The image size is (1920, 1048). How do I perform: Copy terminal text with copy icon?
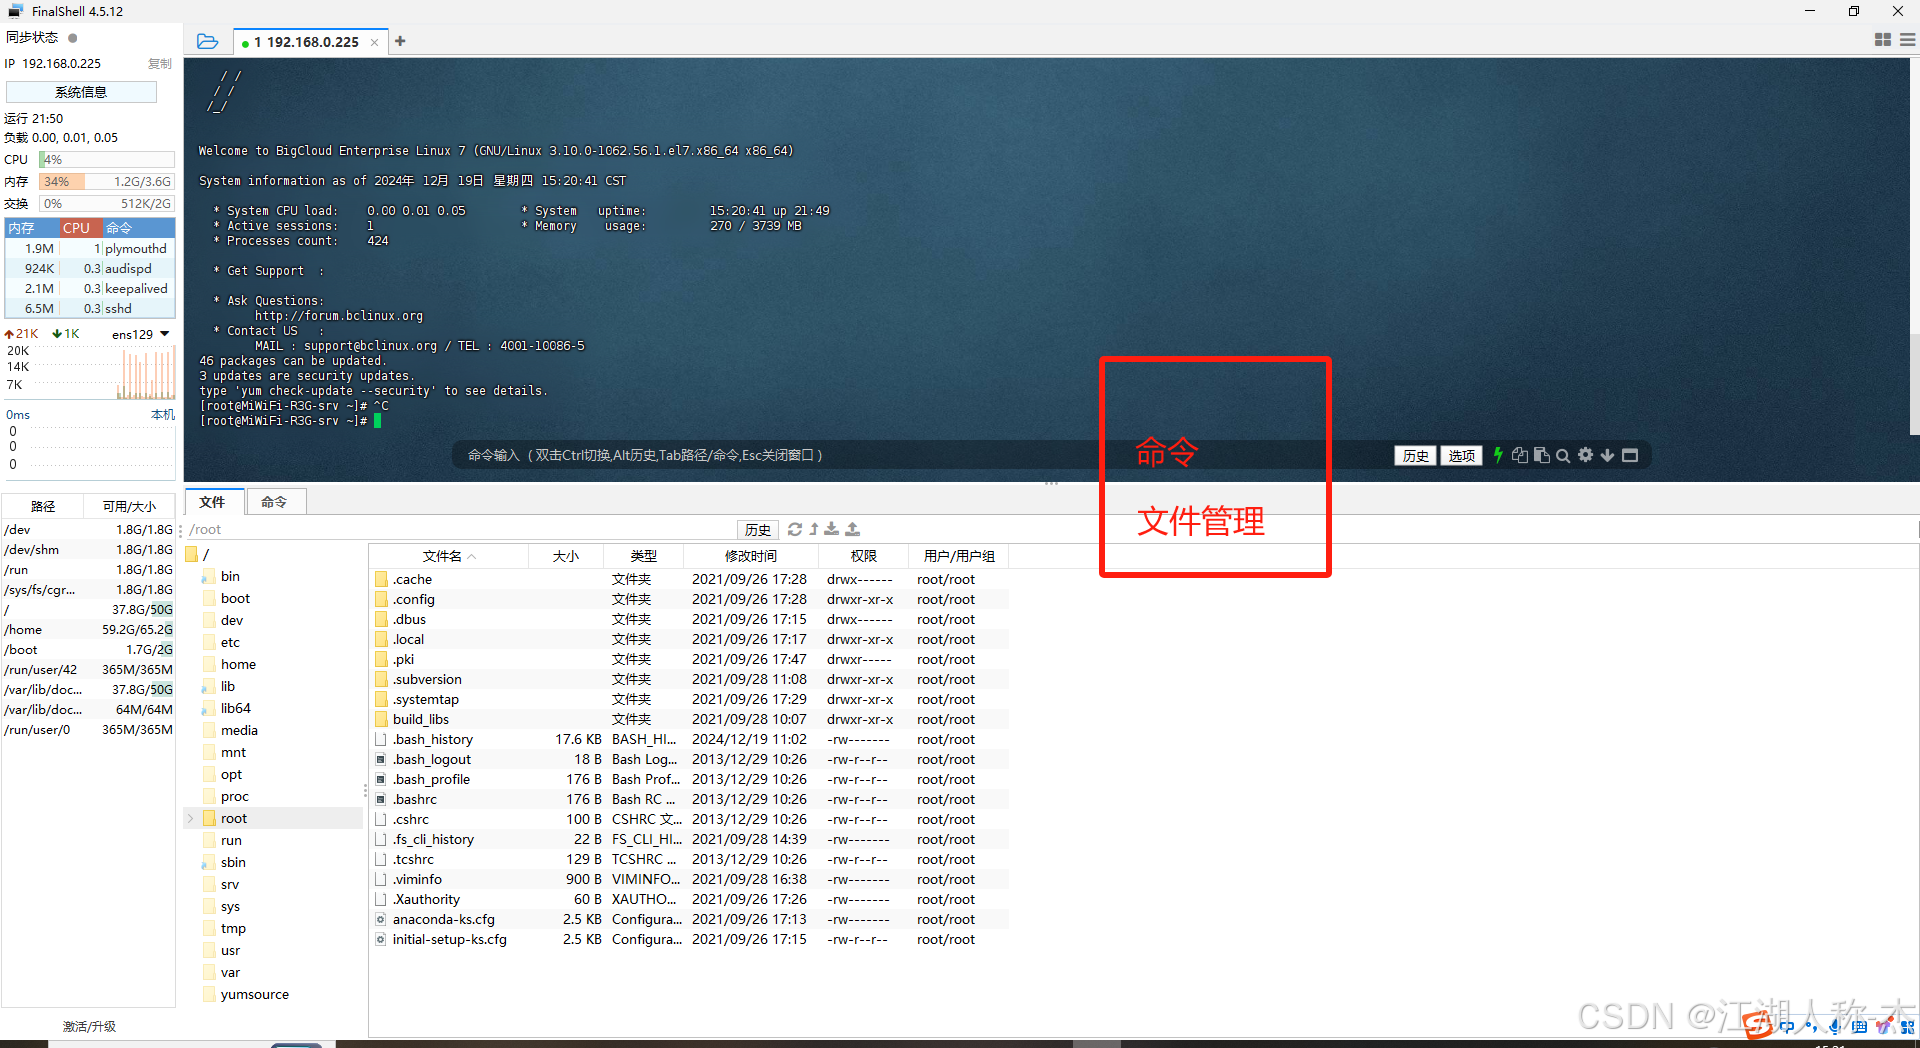1520,455
